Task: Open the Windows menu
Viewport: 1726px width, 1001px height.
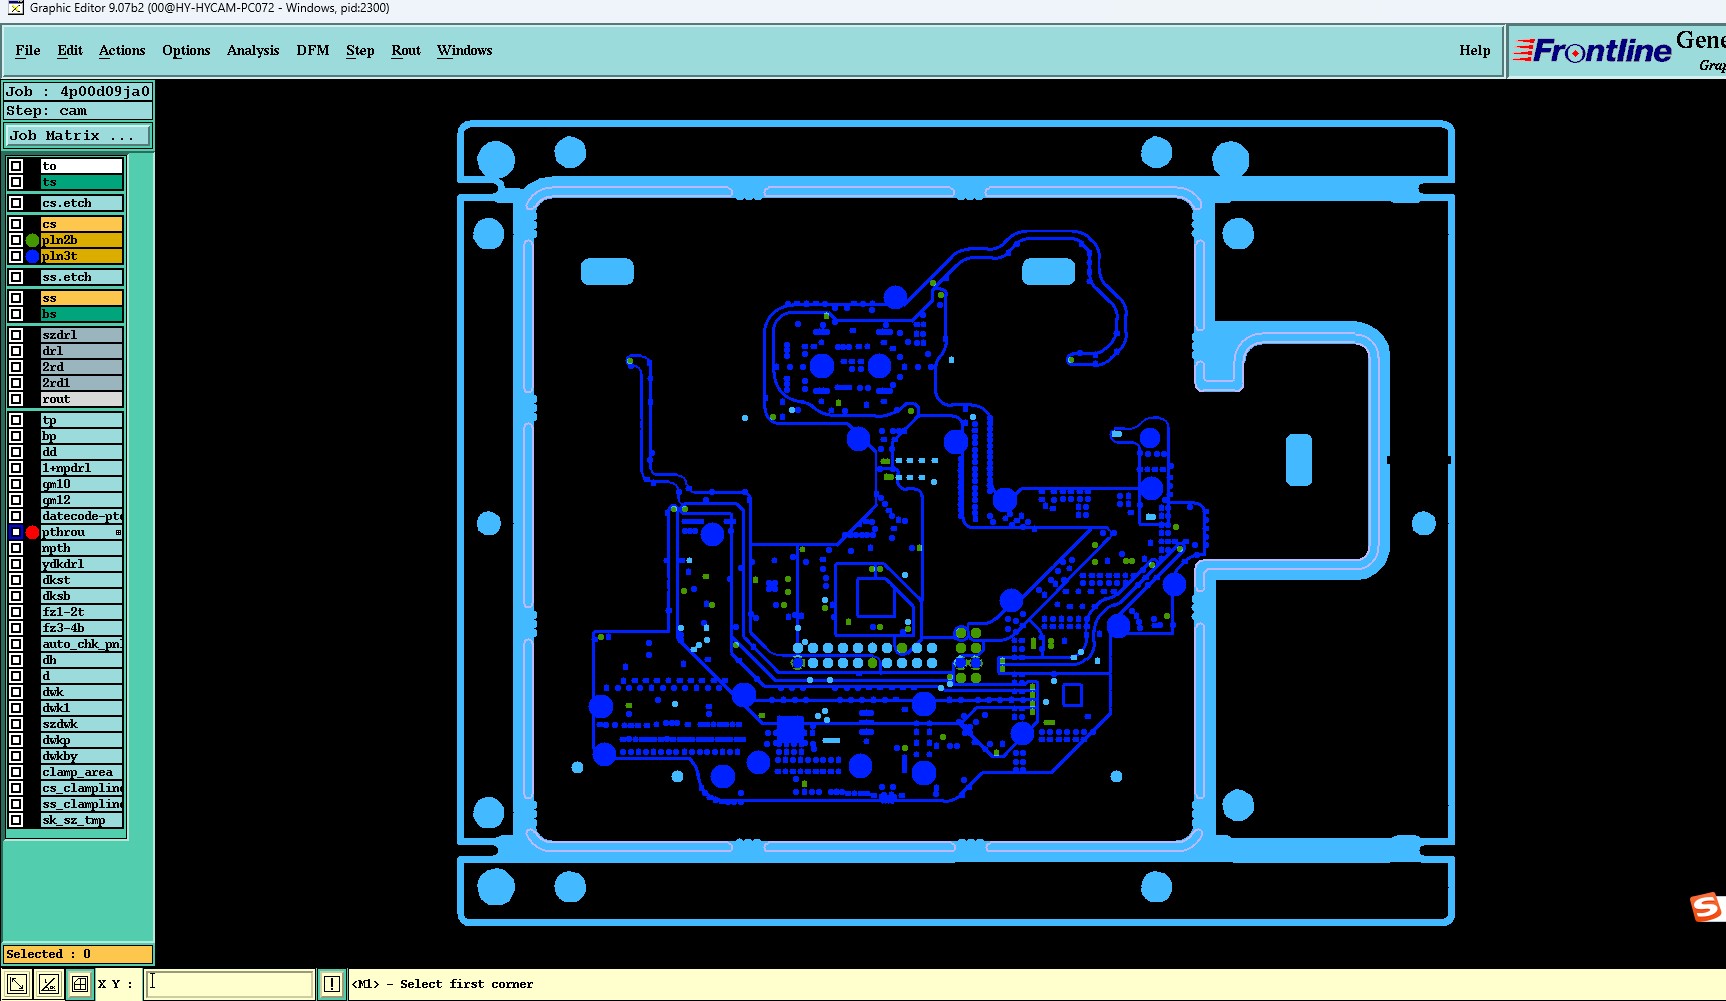Action: click(465, 50)
